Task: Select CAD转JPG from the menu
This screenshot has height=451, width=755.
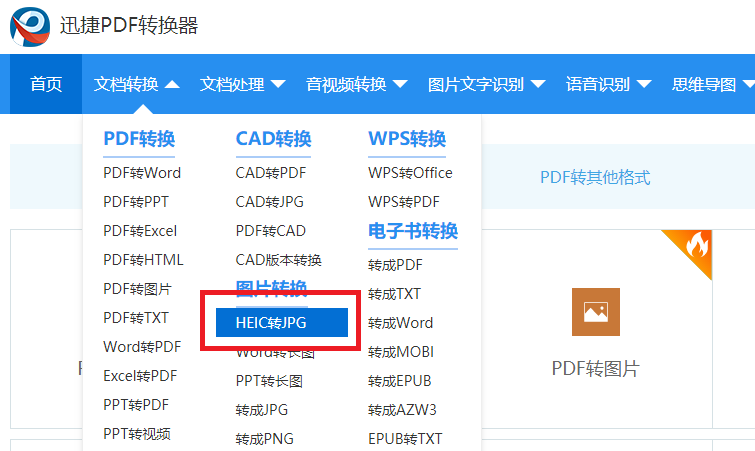Action: [270, 202]
